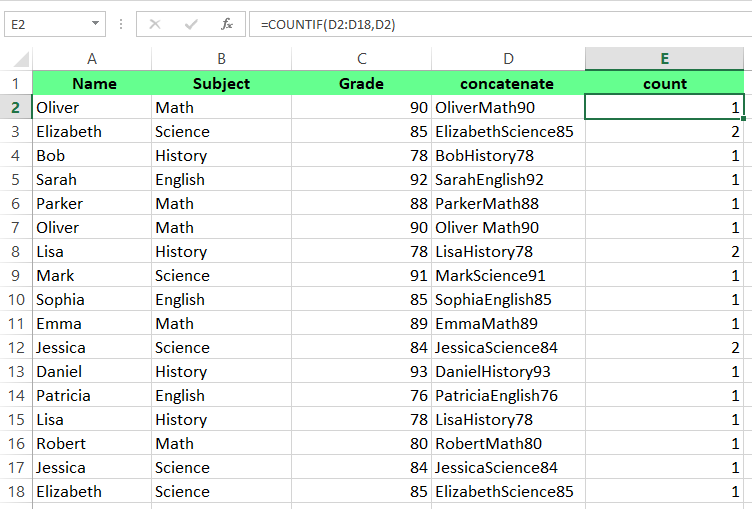Select the grade cell showing 92
The image size is (752, 509).
click(361, 180)
